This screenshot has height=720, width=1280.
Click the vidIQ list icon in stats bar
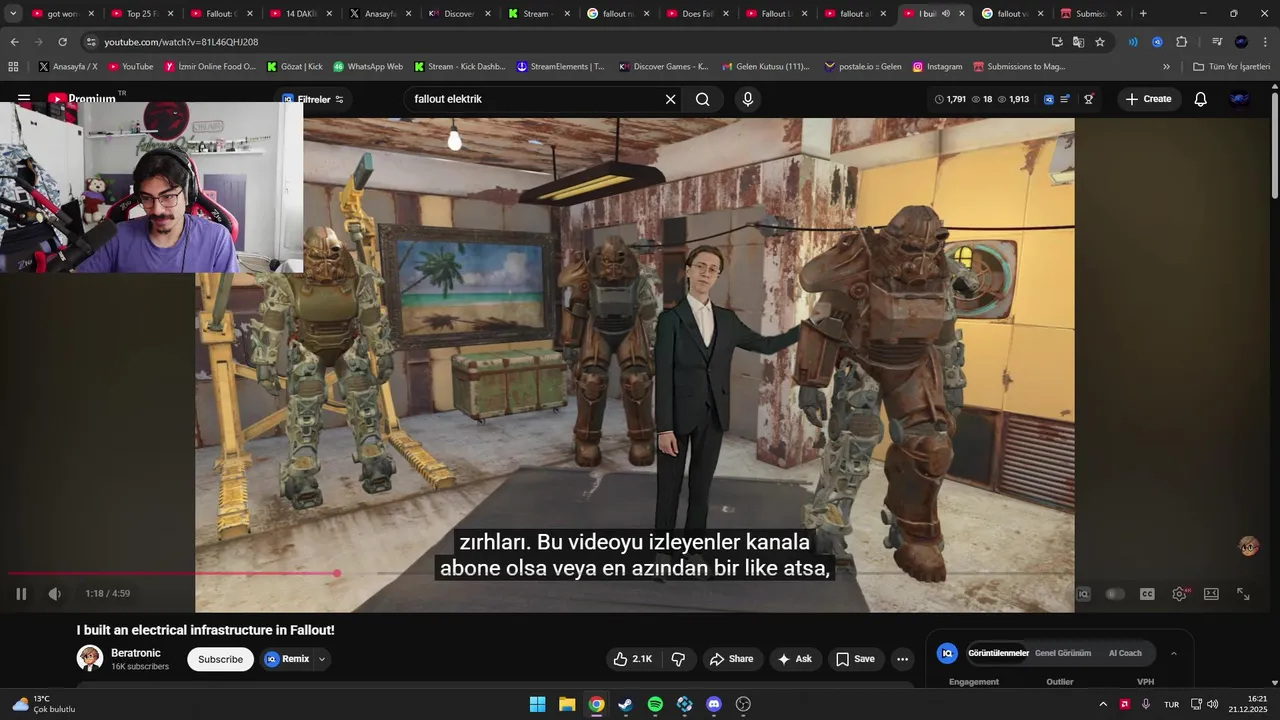(1065, 99)
